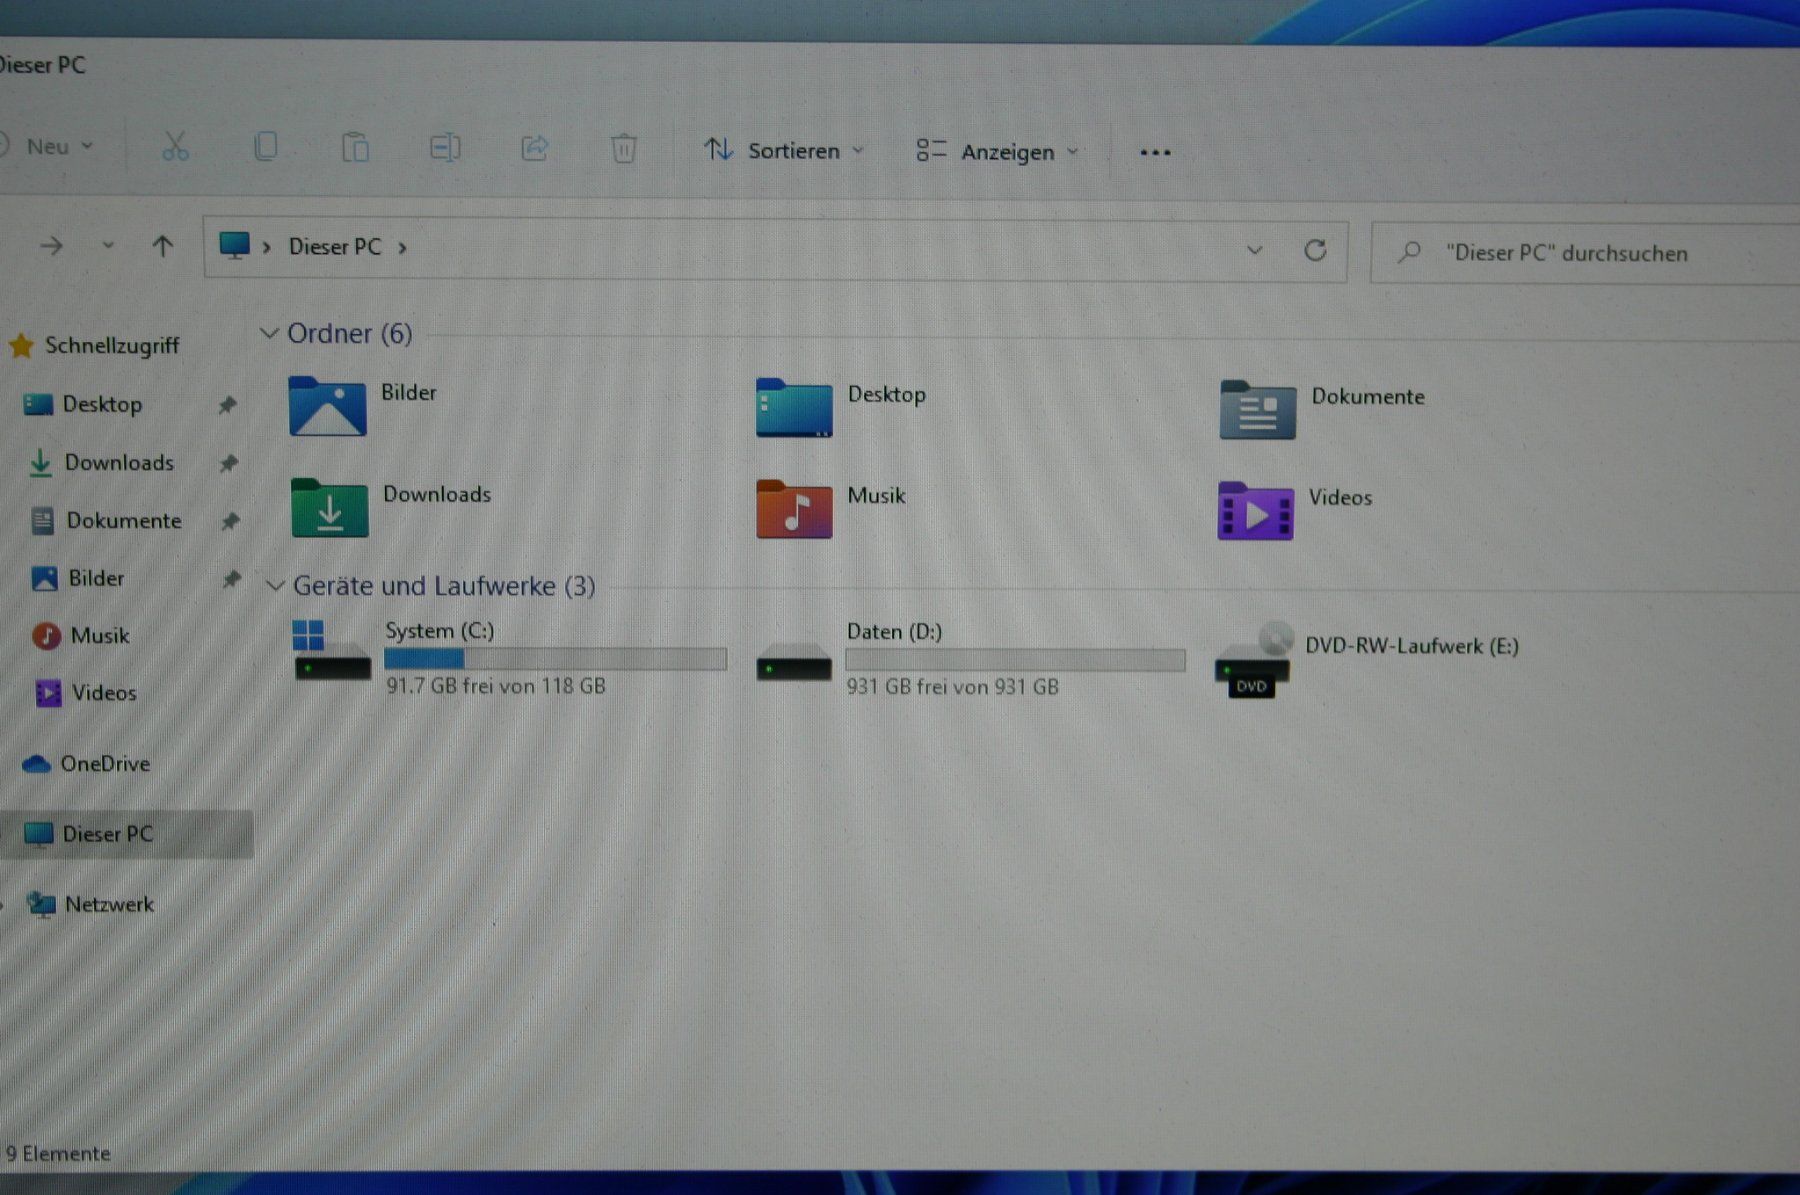The image size is (1800, 1195).
Task: Click the OneDrive cloud icon in sidebar
Action: (36, 764)
